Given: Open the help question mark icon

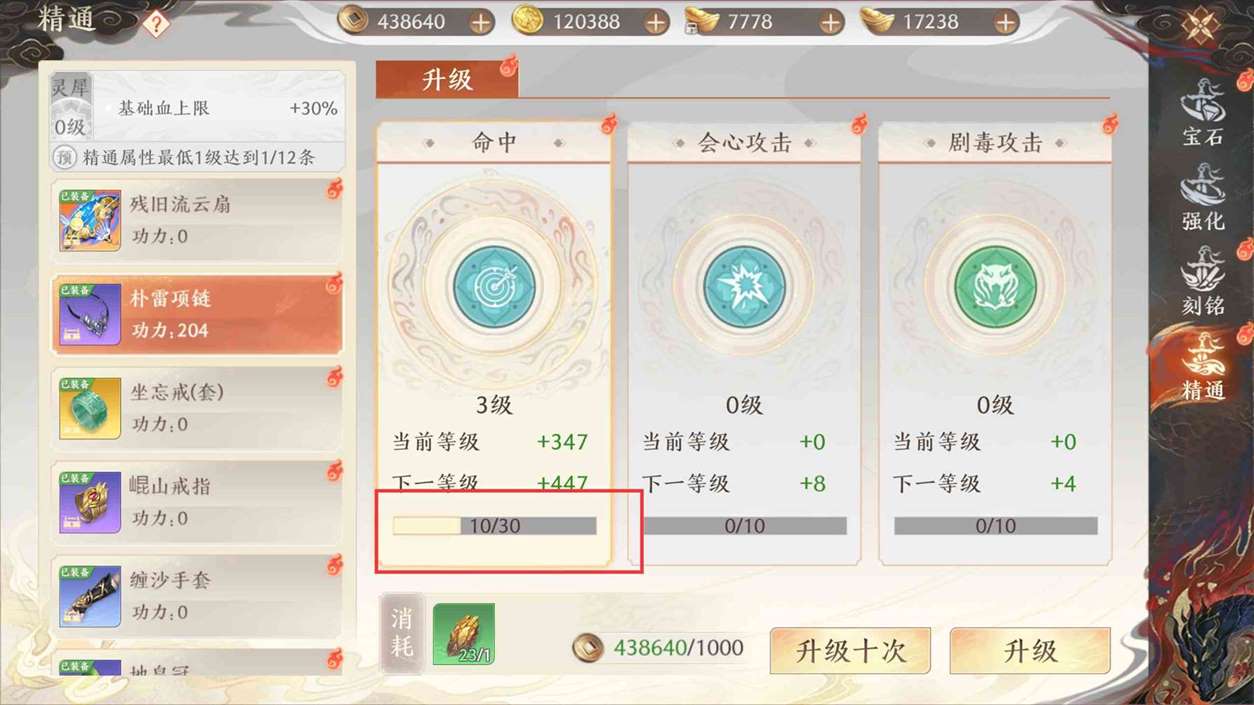Looking at the screenshot, I should [155, 24].
